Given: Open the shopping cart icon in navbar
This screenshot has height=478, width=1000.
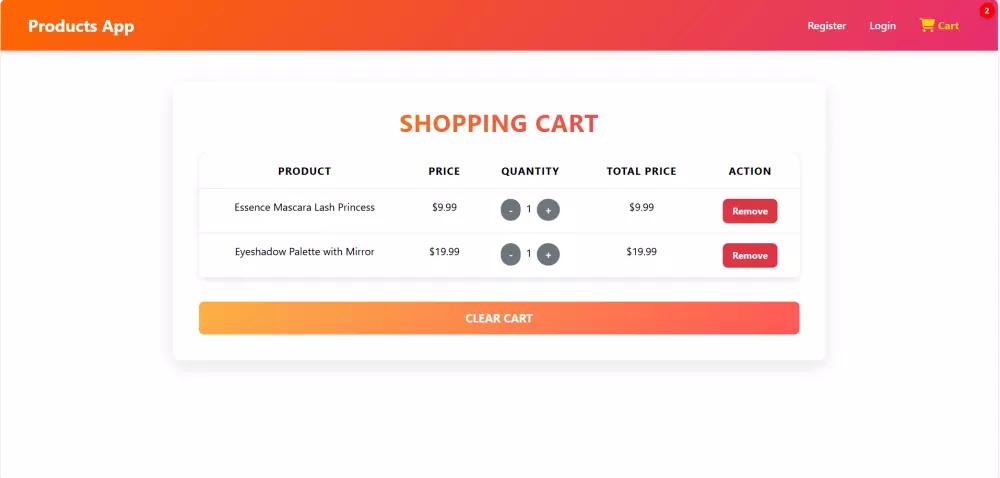Looking at the screenshot, I should 927,25.
